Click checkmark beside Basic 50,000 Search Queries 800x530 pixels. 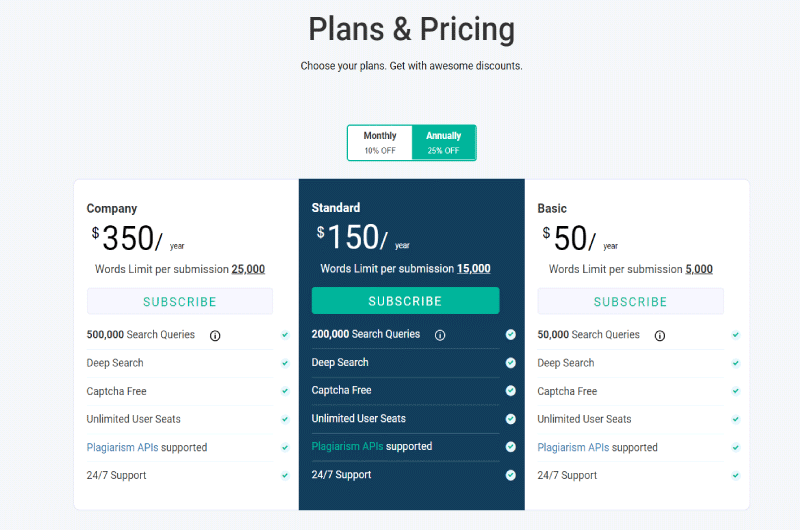(x=736, y=335)
